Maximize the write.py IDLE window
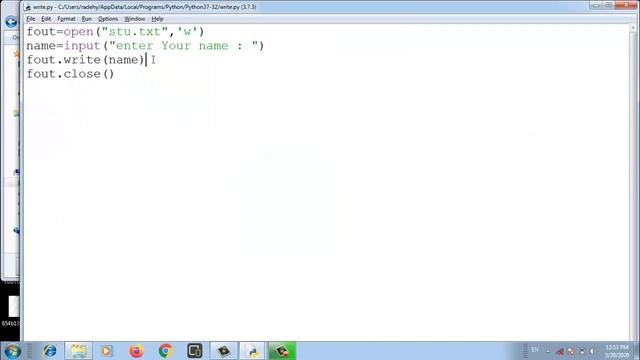 pyautogui.click(x=608, y=5)
